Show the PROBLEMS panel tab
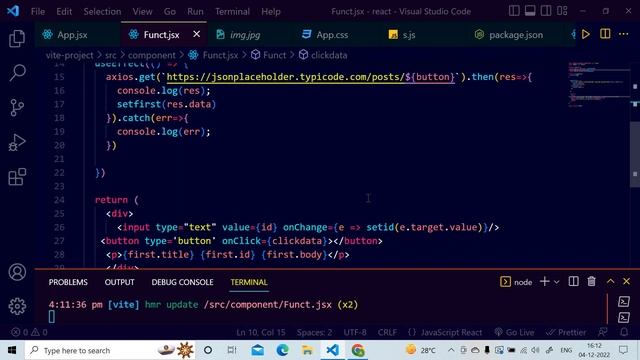The width and height of the screenshot is (640, 360). (68, 282)
